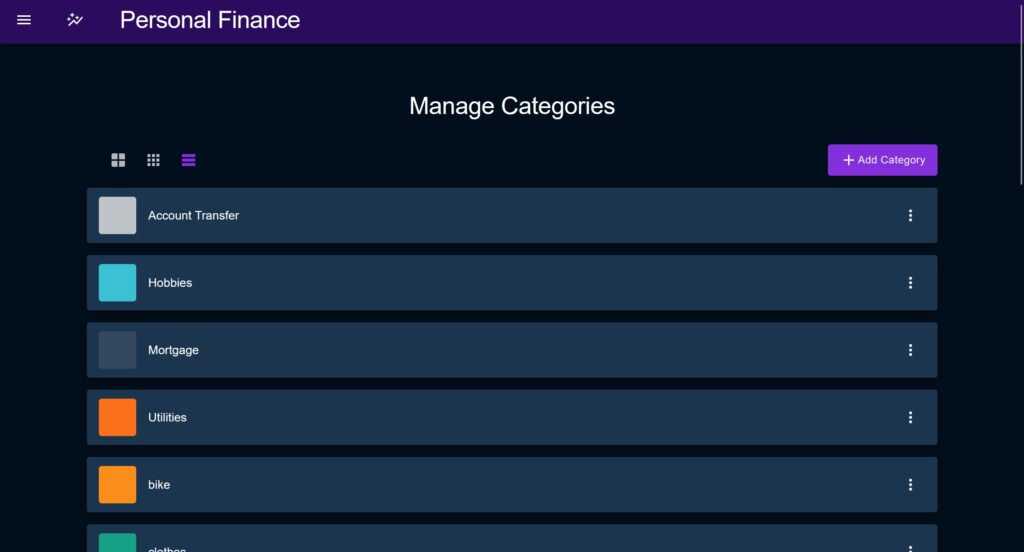Open the three-dot menu for Mortgage
This screenshot has height=552, width=1024.
click(910, 350)
